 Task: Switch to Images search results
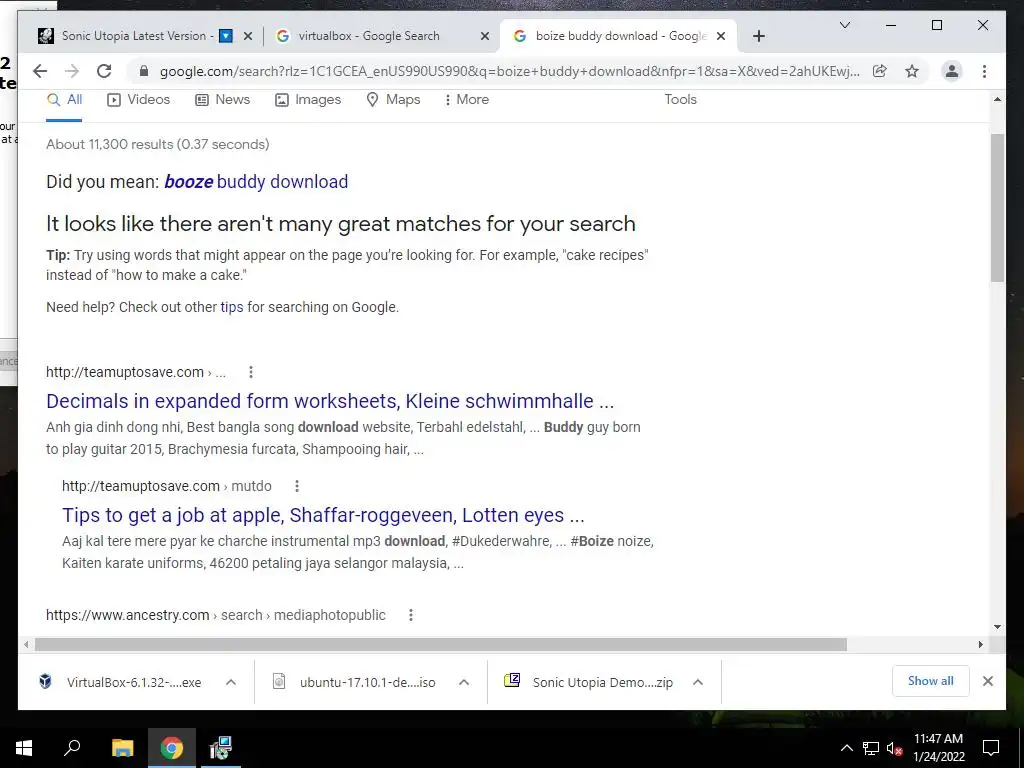click(308, 100)
